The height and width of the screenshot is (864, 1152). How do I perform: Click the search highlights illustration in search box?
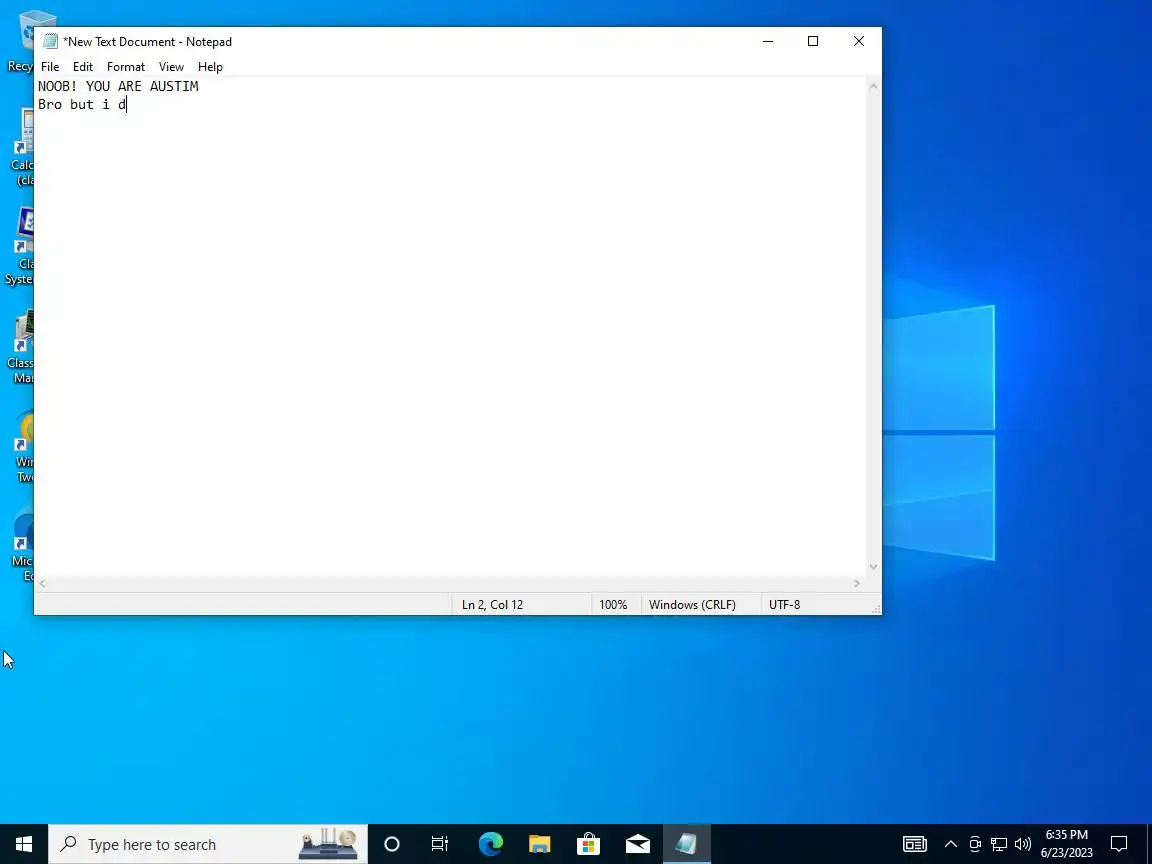point(328,844)
